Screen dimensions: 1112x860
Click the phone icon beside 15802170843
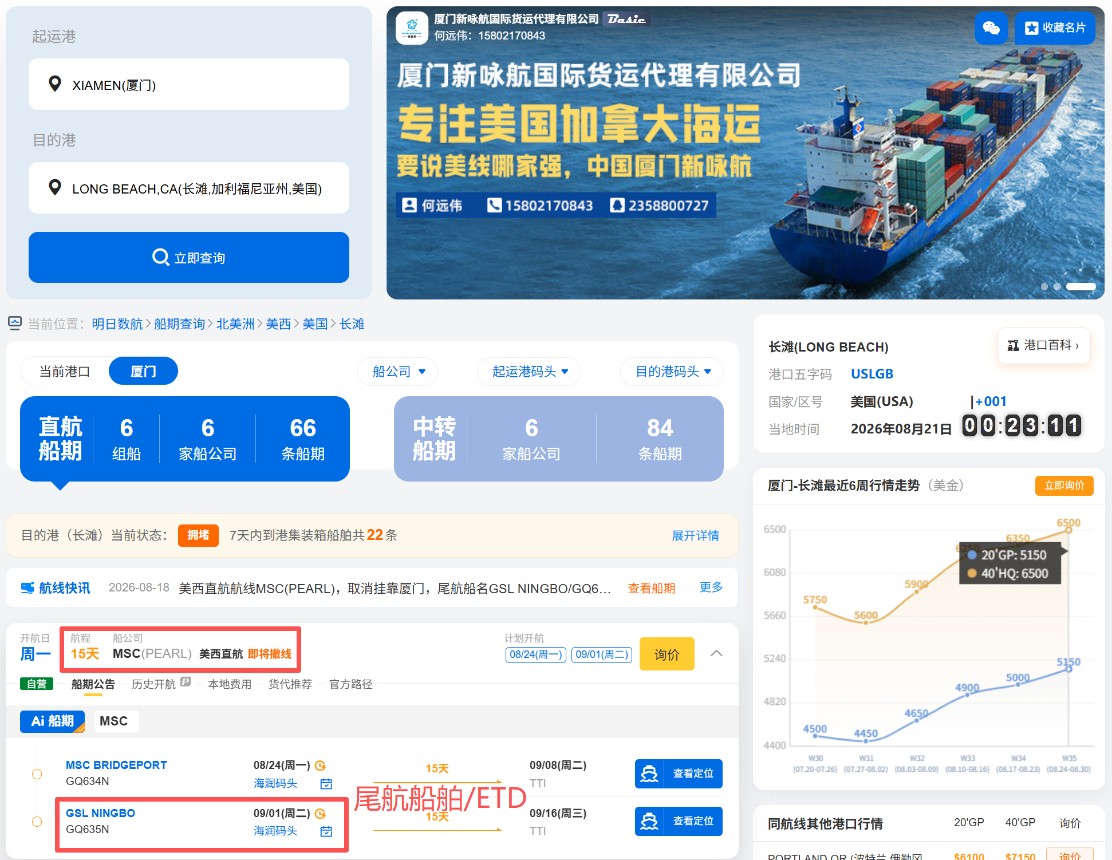(494, 206)
